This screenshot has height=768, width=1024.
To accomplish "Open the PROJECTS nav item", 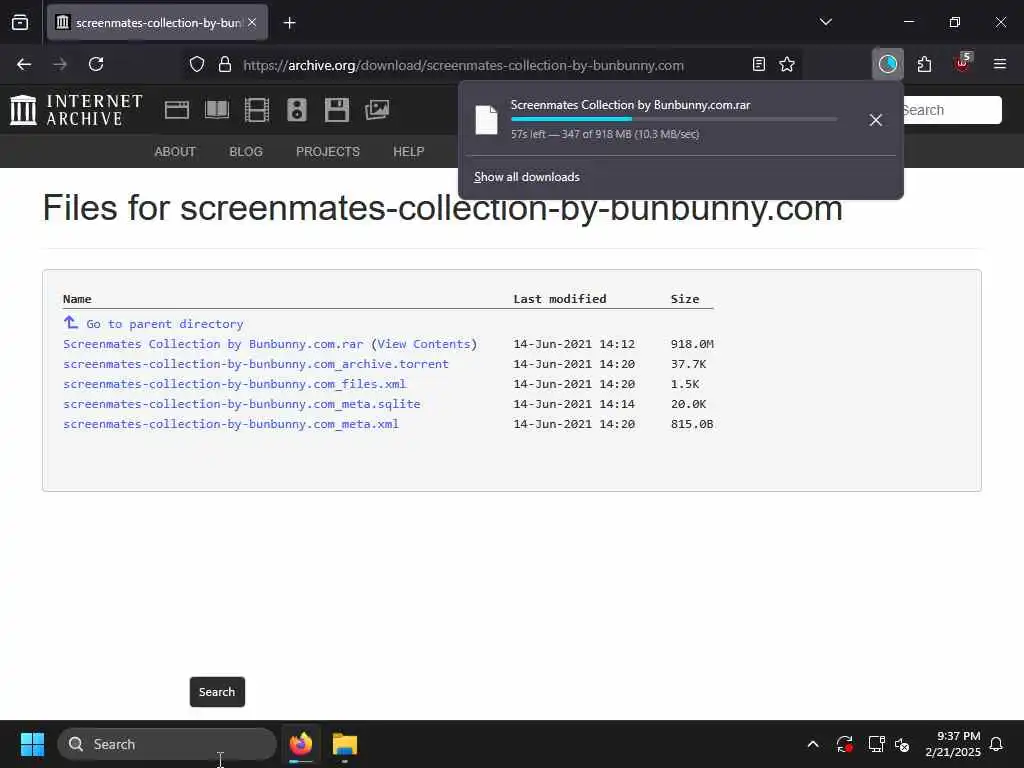I will coord(328,152).
